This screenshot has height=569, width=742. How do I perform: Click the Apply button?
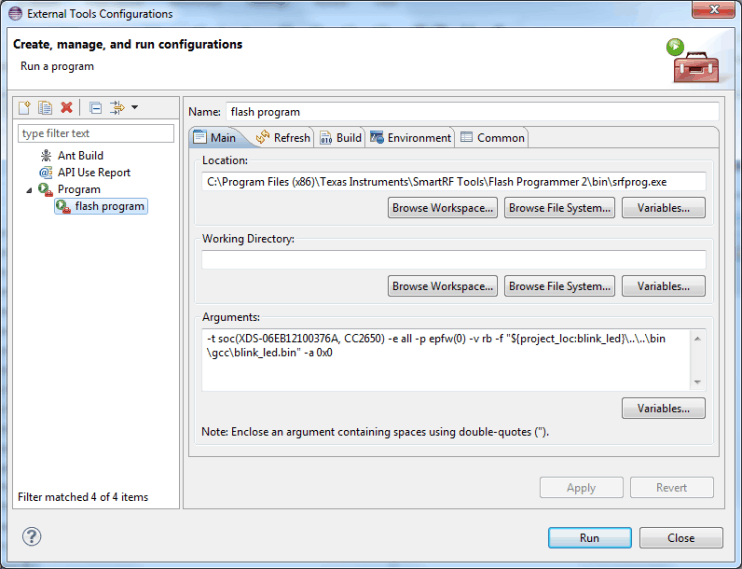tap(581, 488)
